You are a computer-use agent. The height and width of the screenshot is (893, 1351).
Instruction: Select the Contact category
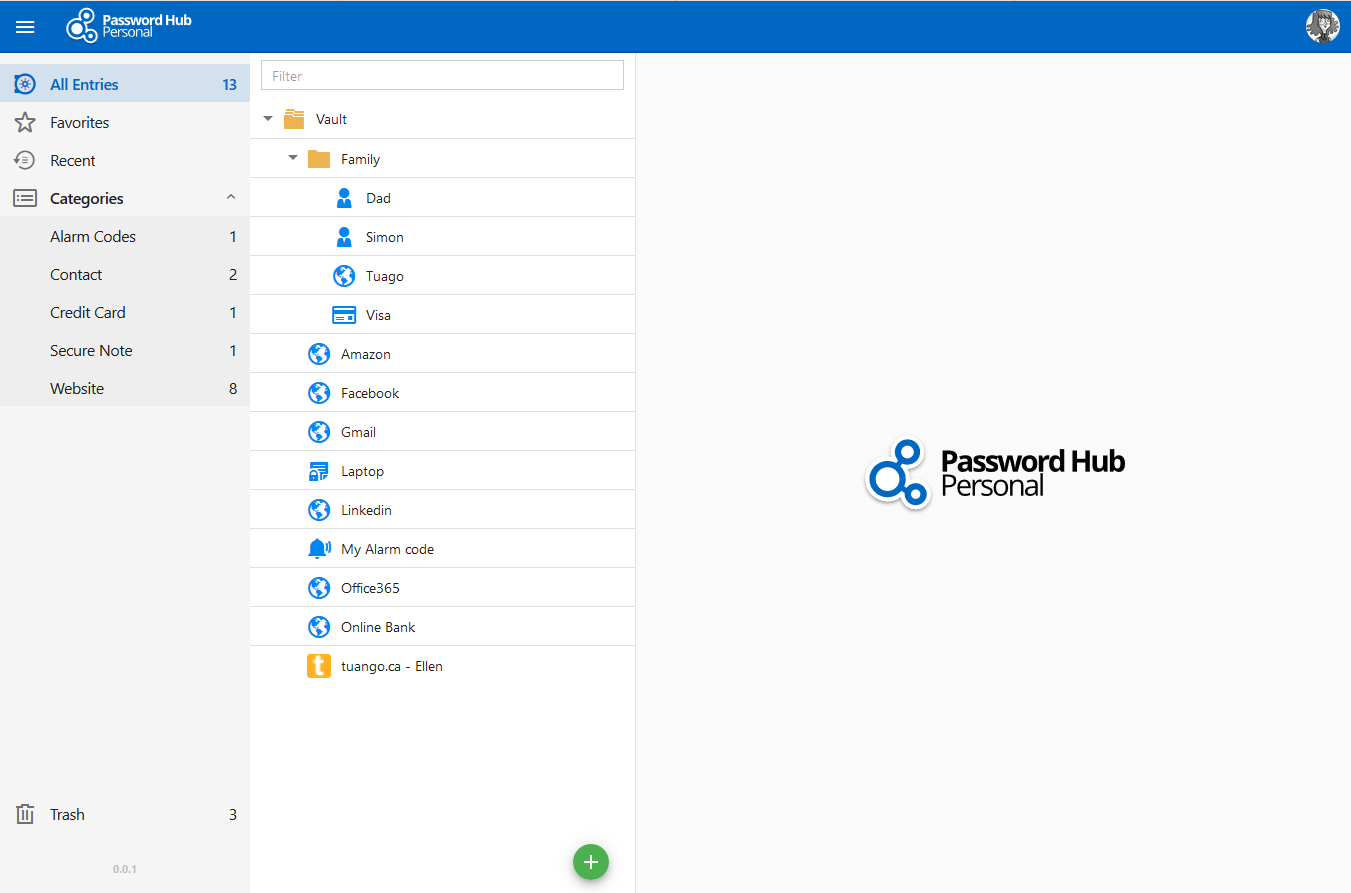pyautogui.click(x=125, y=274)
